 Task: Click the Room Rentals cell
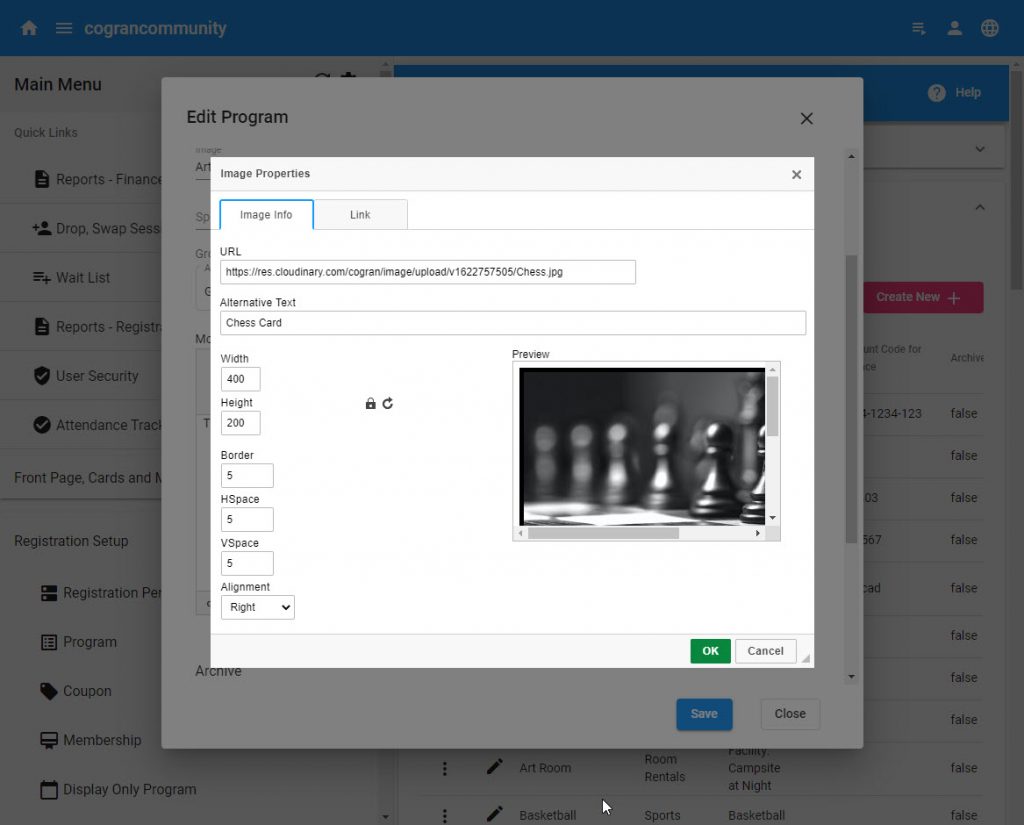click(x=664, y=768)
